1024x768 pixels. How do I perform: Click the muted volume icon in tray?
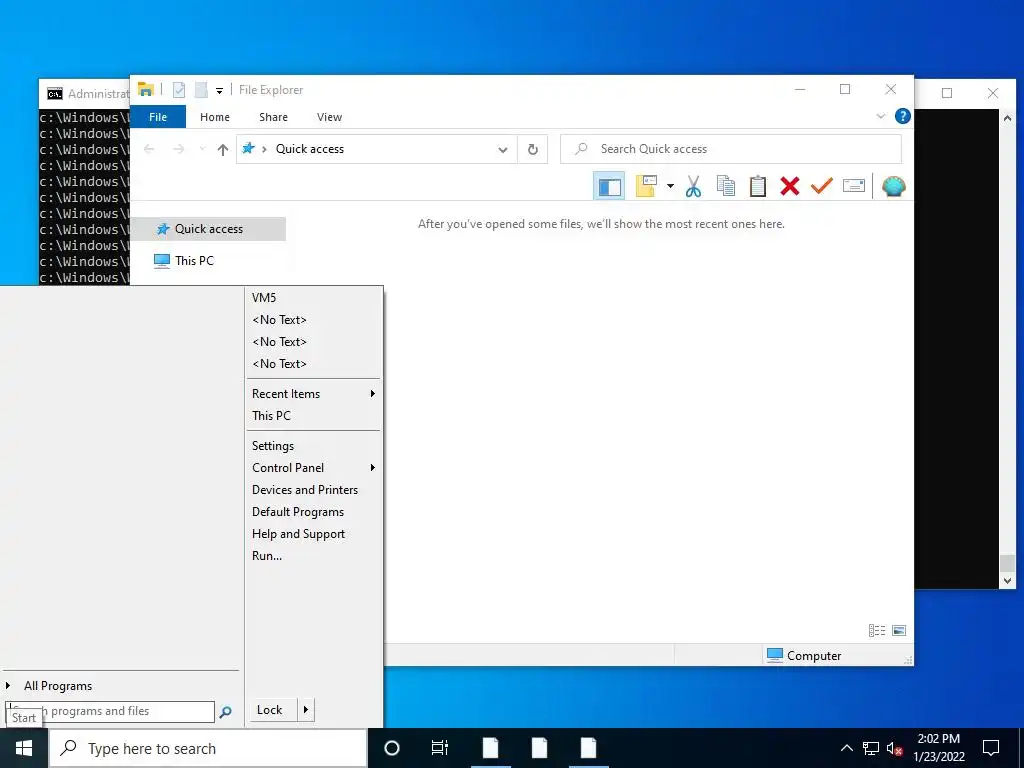895,748
